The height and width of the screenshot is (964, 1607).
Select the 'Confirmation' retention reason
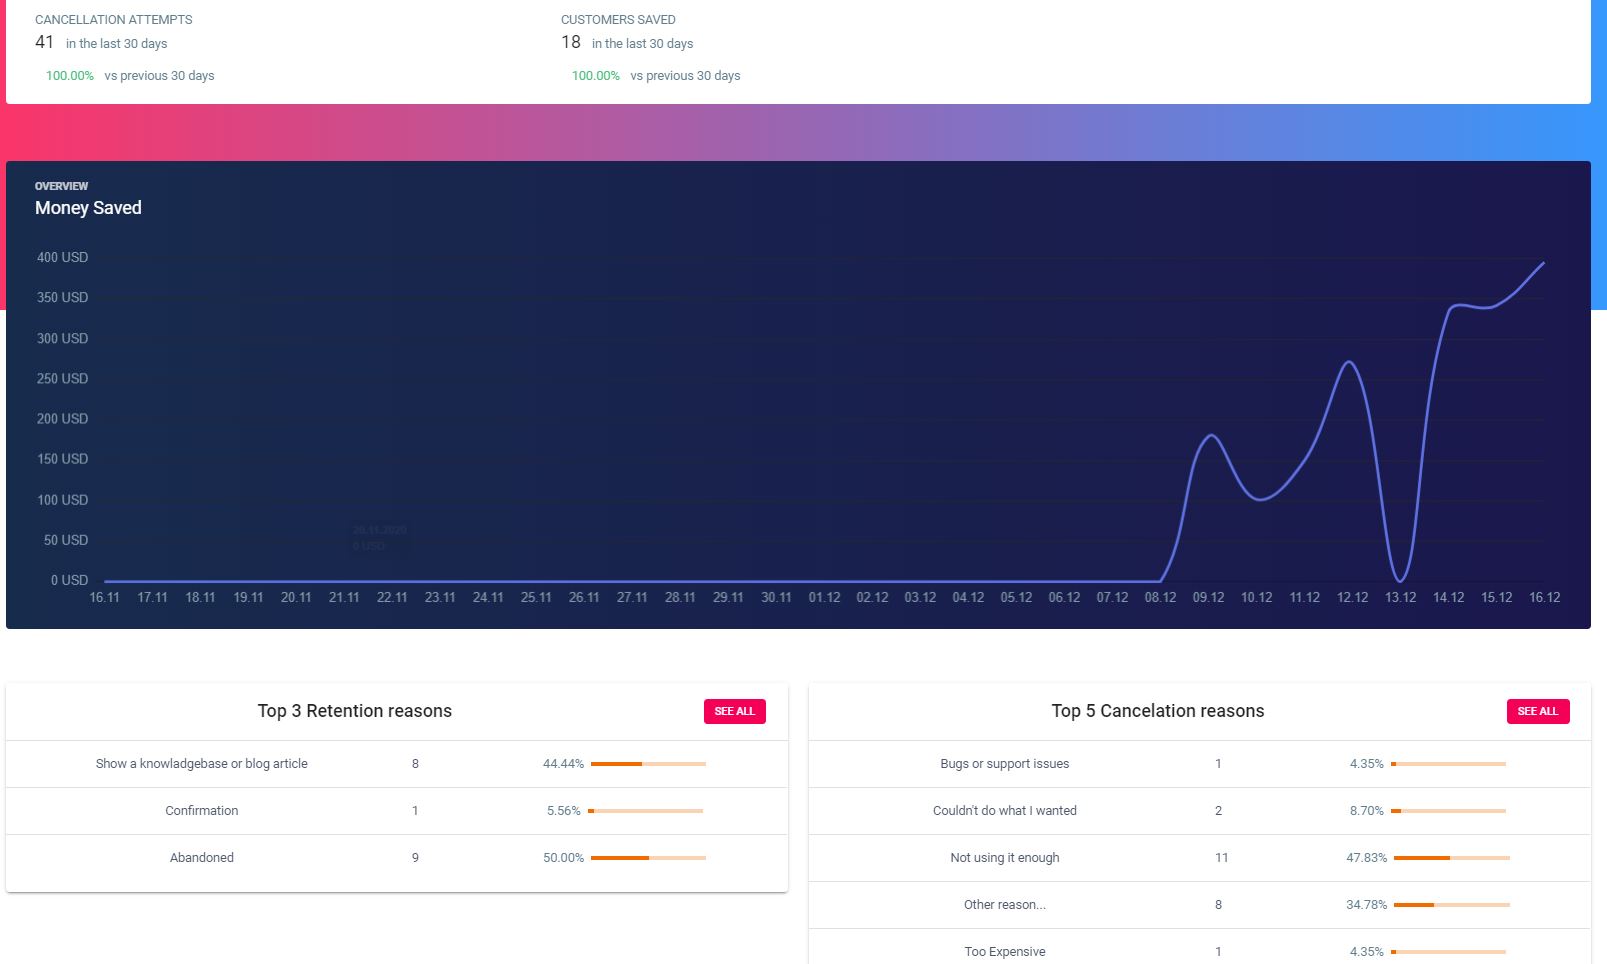pyautogui.click(x=202, y=810)
